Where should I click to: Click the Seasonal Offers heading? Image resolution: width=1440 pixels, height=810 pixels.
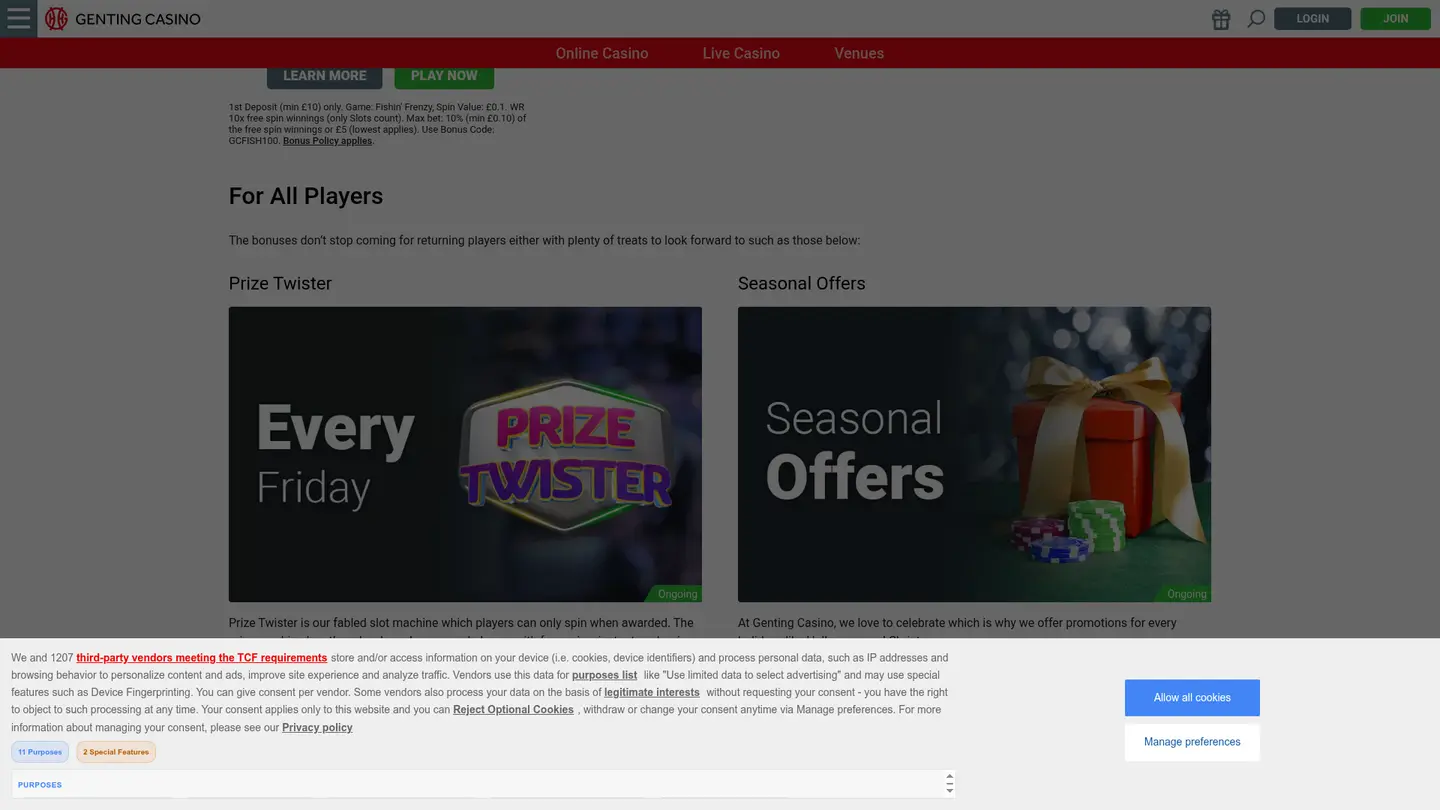[x=801, y=283]
